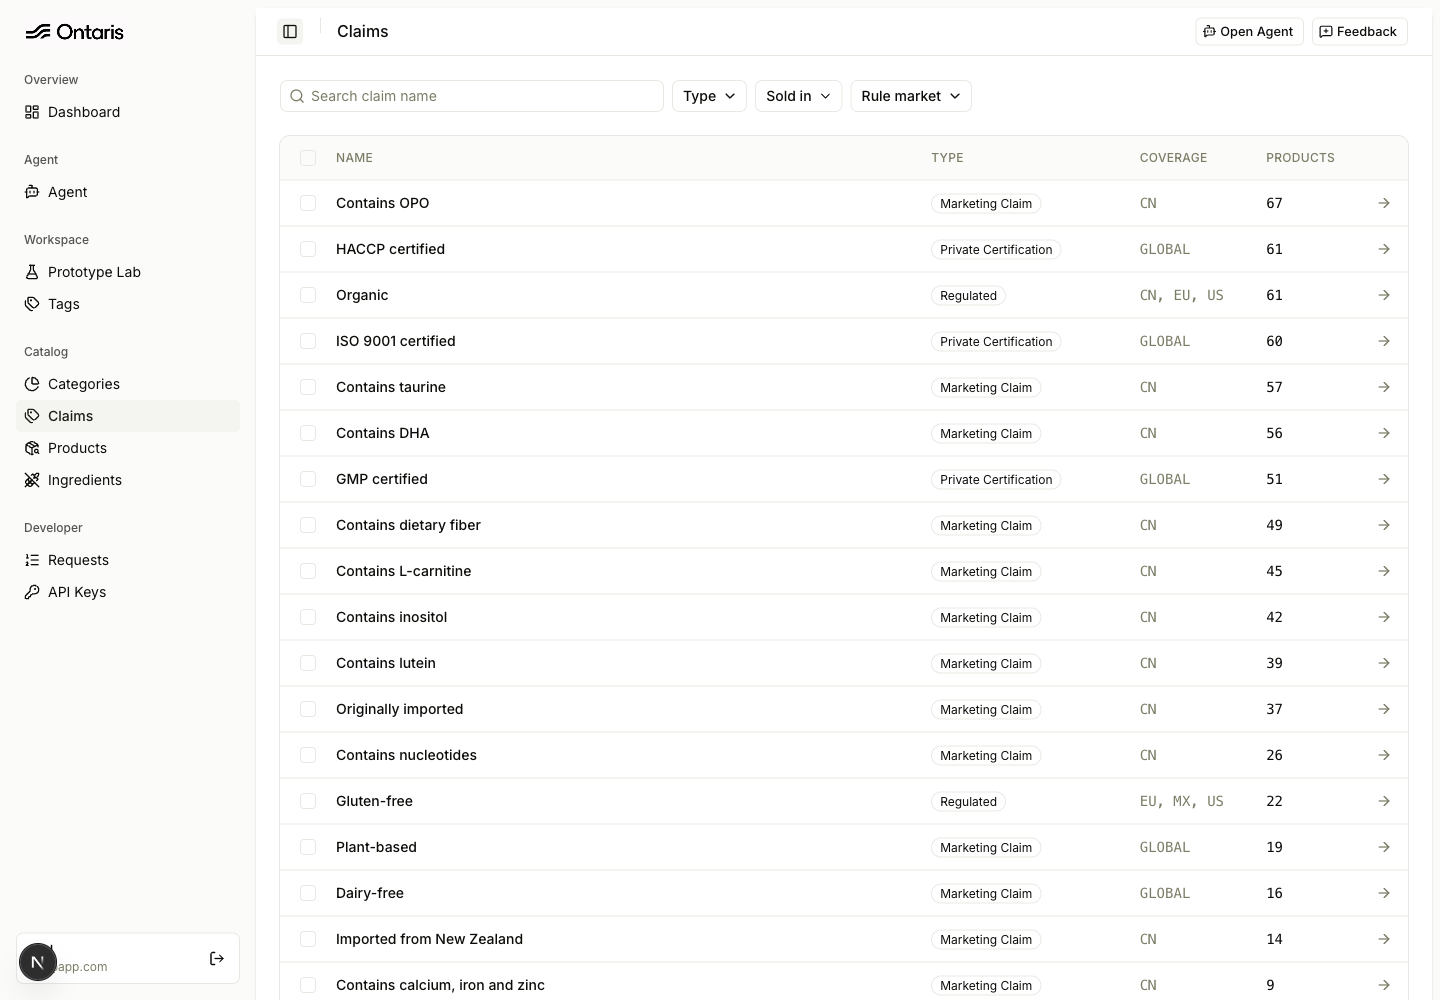Check the Contains L-carnitine checkbox

pyautogui.click(x=308, y=571)
